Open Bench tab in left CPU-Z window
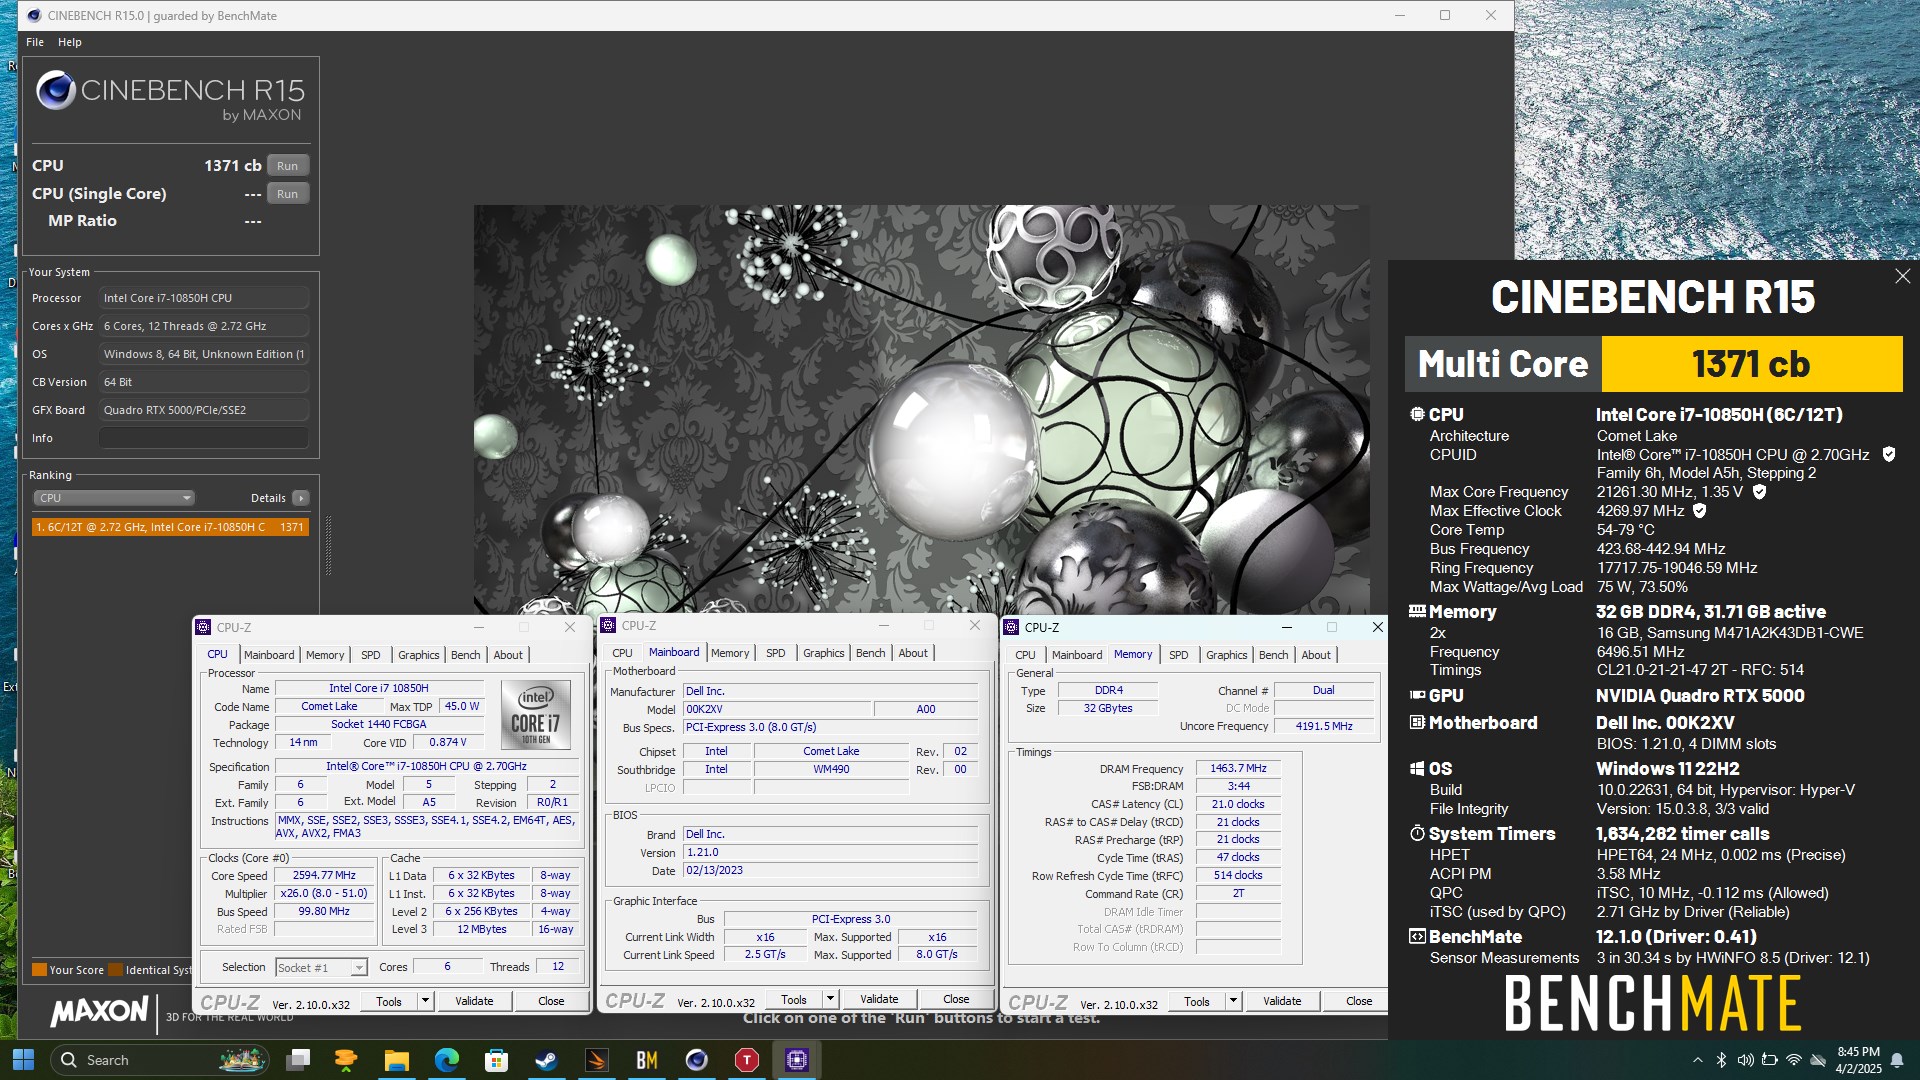The width and height of the screenshot is (1920, 1080). [466, 655]
